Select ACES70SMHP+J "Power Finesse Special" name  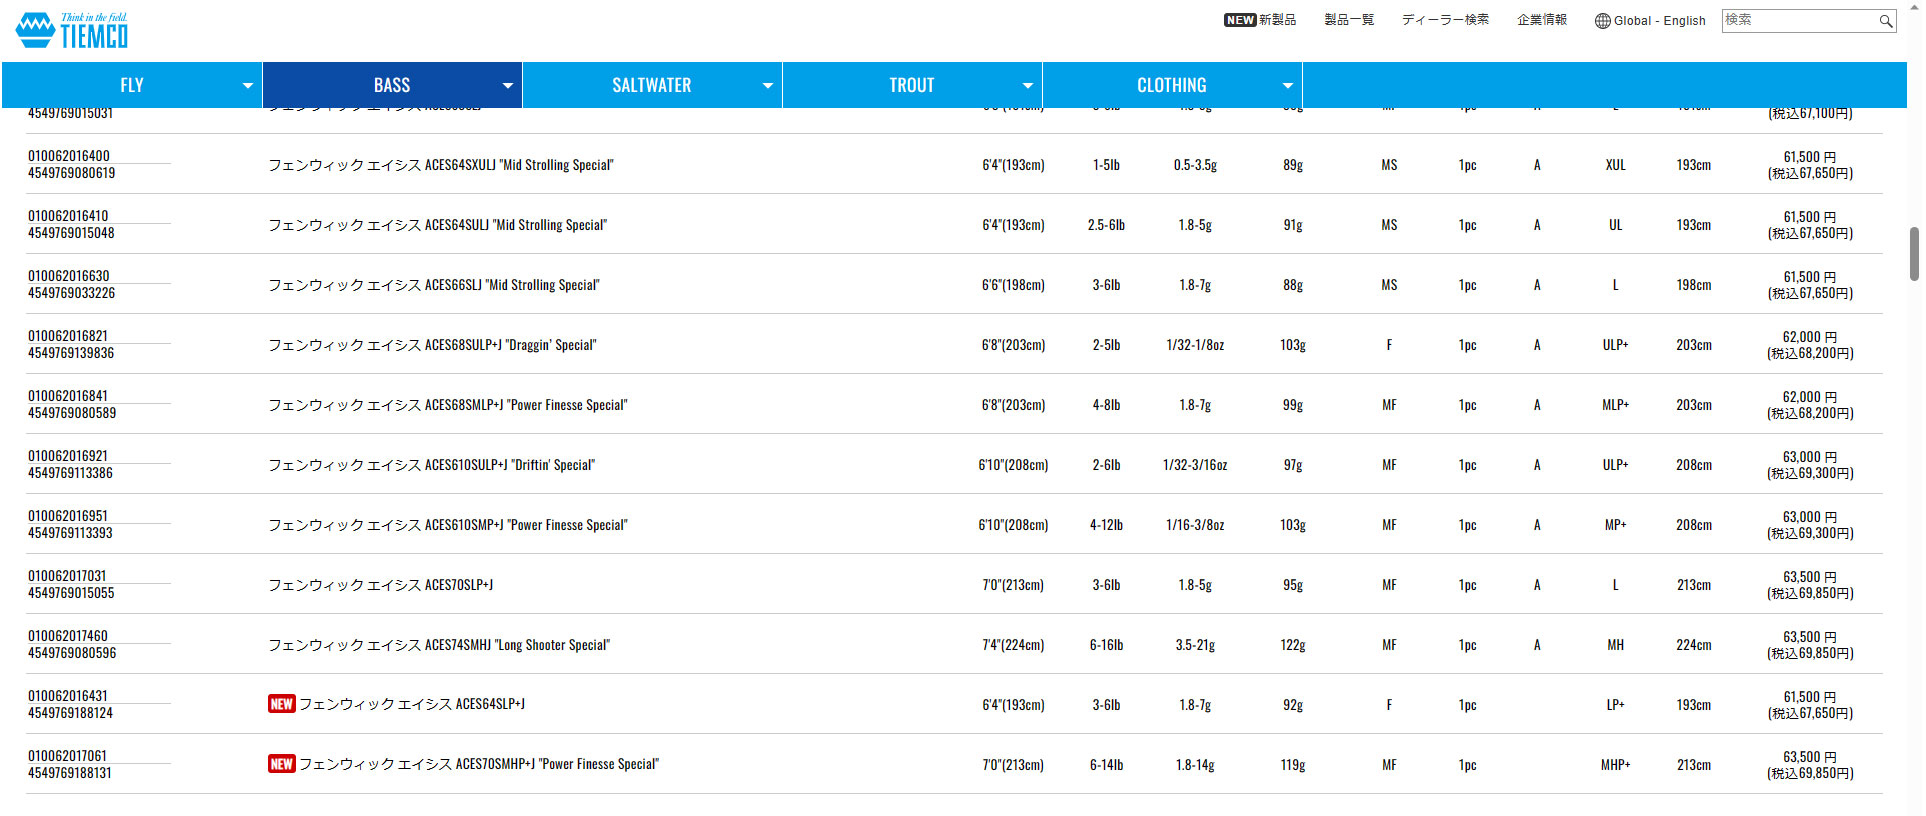pos(479,764)
